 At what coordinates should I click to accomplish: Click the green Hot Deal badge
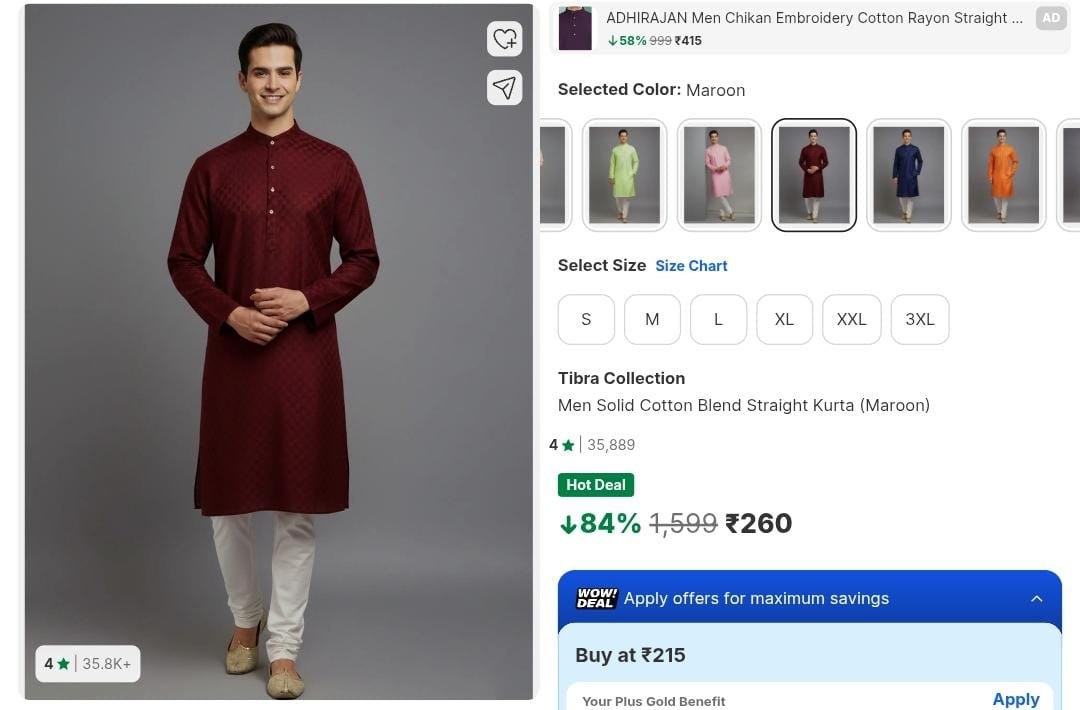(596, 485)
